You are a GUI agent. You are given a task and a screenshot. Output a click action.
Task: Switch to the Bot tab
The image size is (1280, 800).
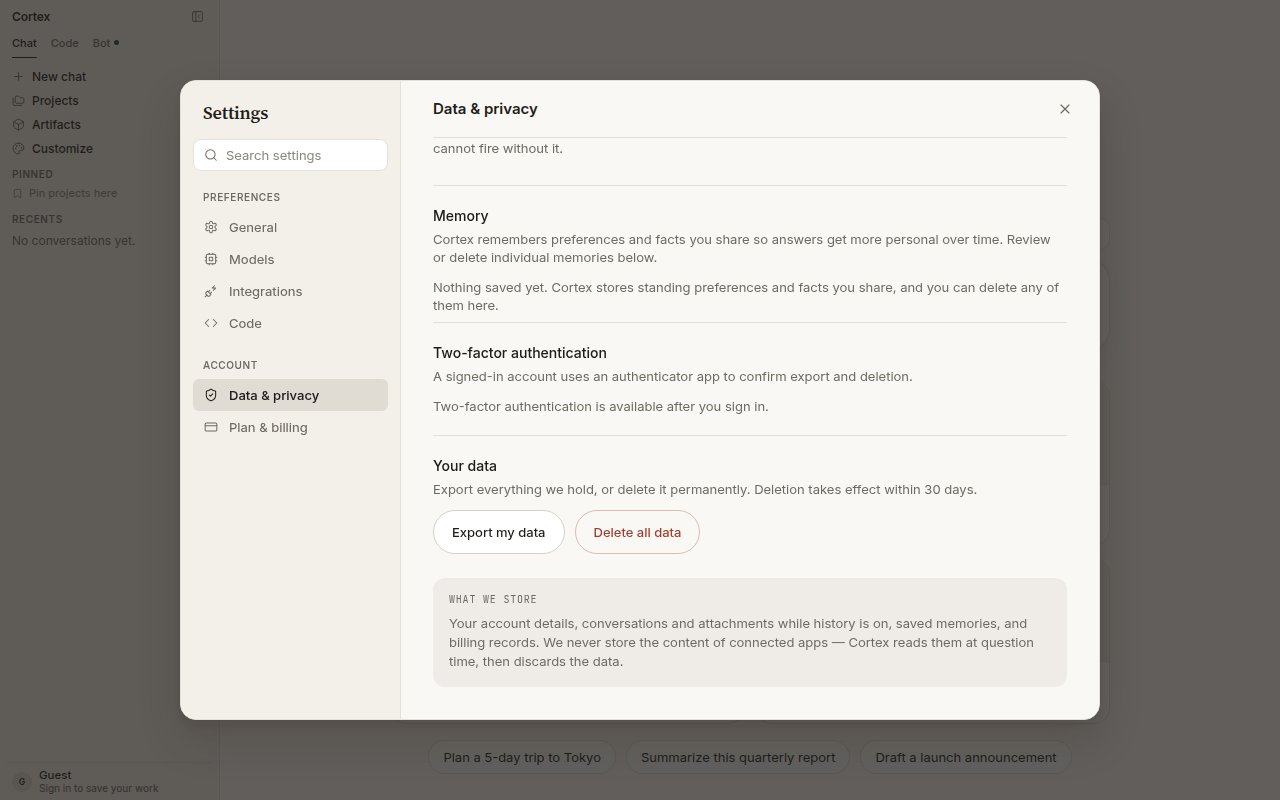(105, 43)
